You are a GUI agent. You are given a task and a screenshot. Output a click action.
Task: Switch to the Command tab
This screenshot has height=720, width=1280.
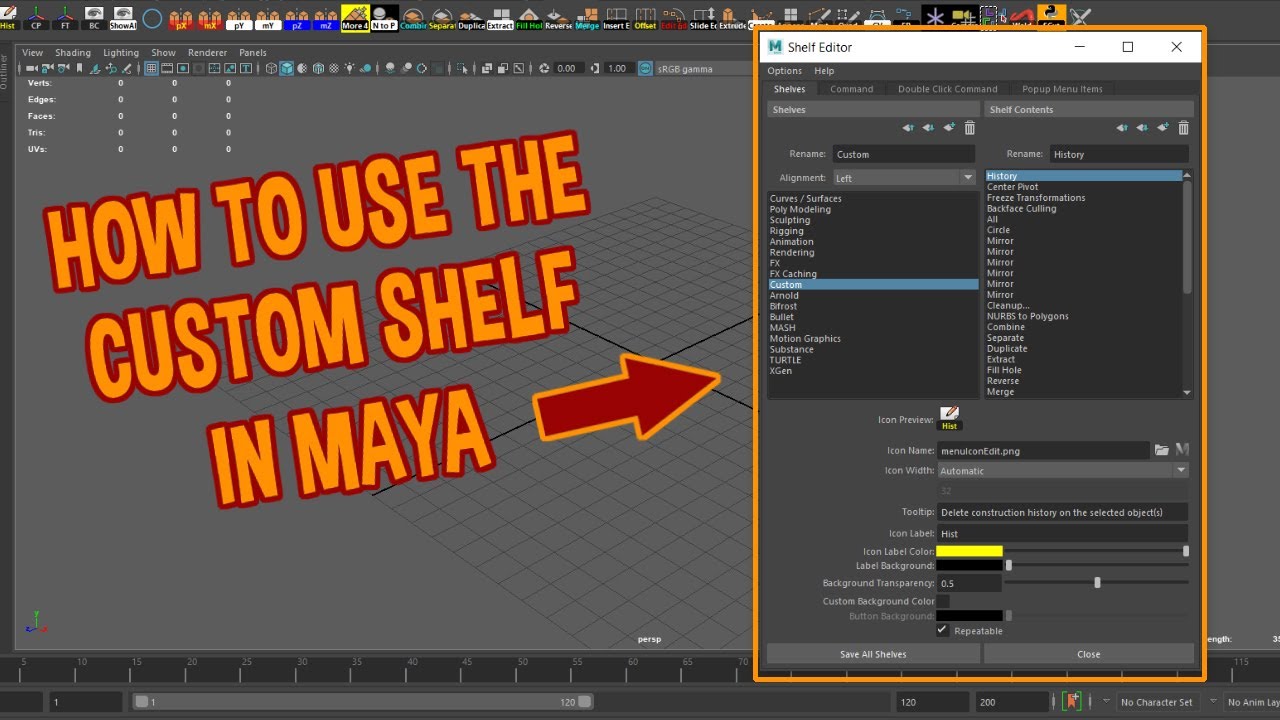[x=851, y=89]
